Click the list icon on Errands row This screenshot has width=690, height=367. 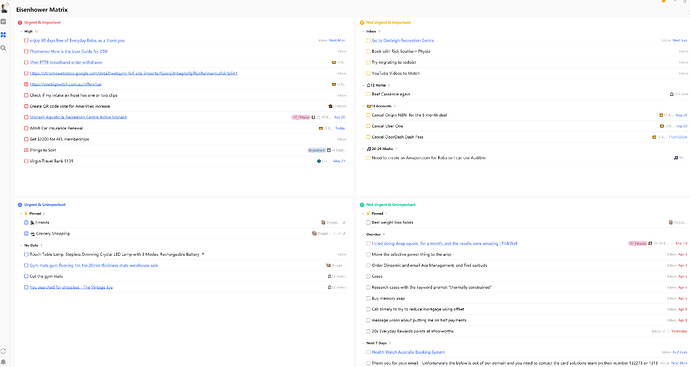(x=323, y=223)
